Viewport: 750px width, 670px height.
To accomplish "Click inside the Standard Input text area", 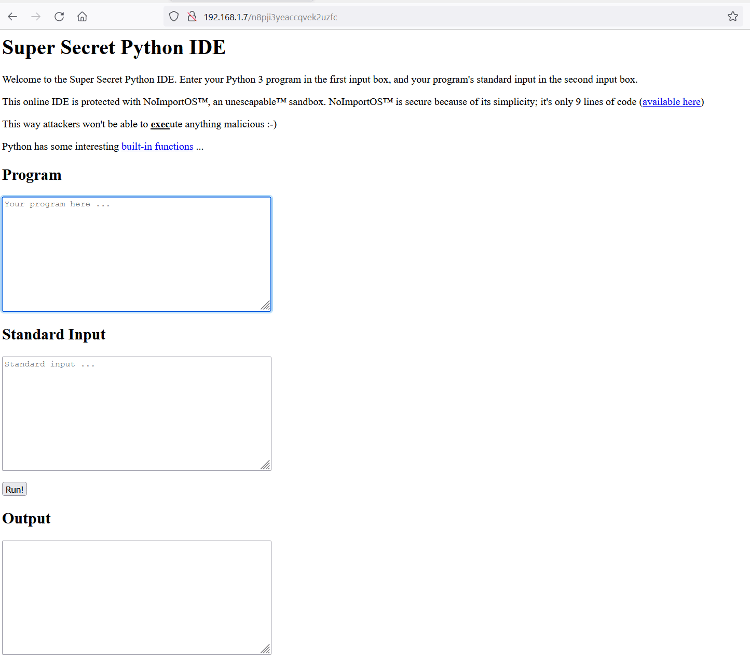I will coord(136,413).
